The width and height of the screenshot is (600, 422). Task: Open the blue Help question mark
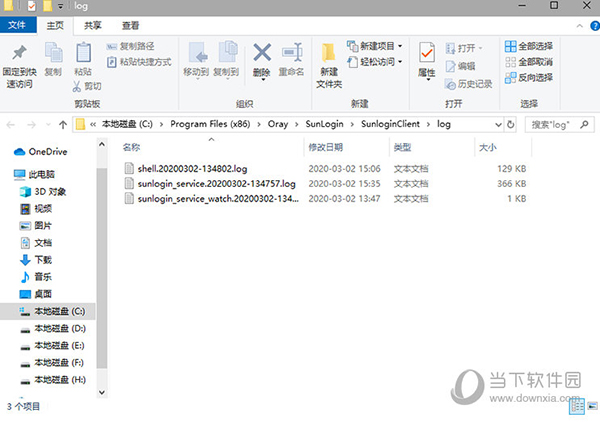[x=595, y=26]
